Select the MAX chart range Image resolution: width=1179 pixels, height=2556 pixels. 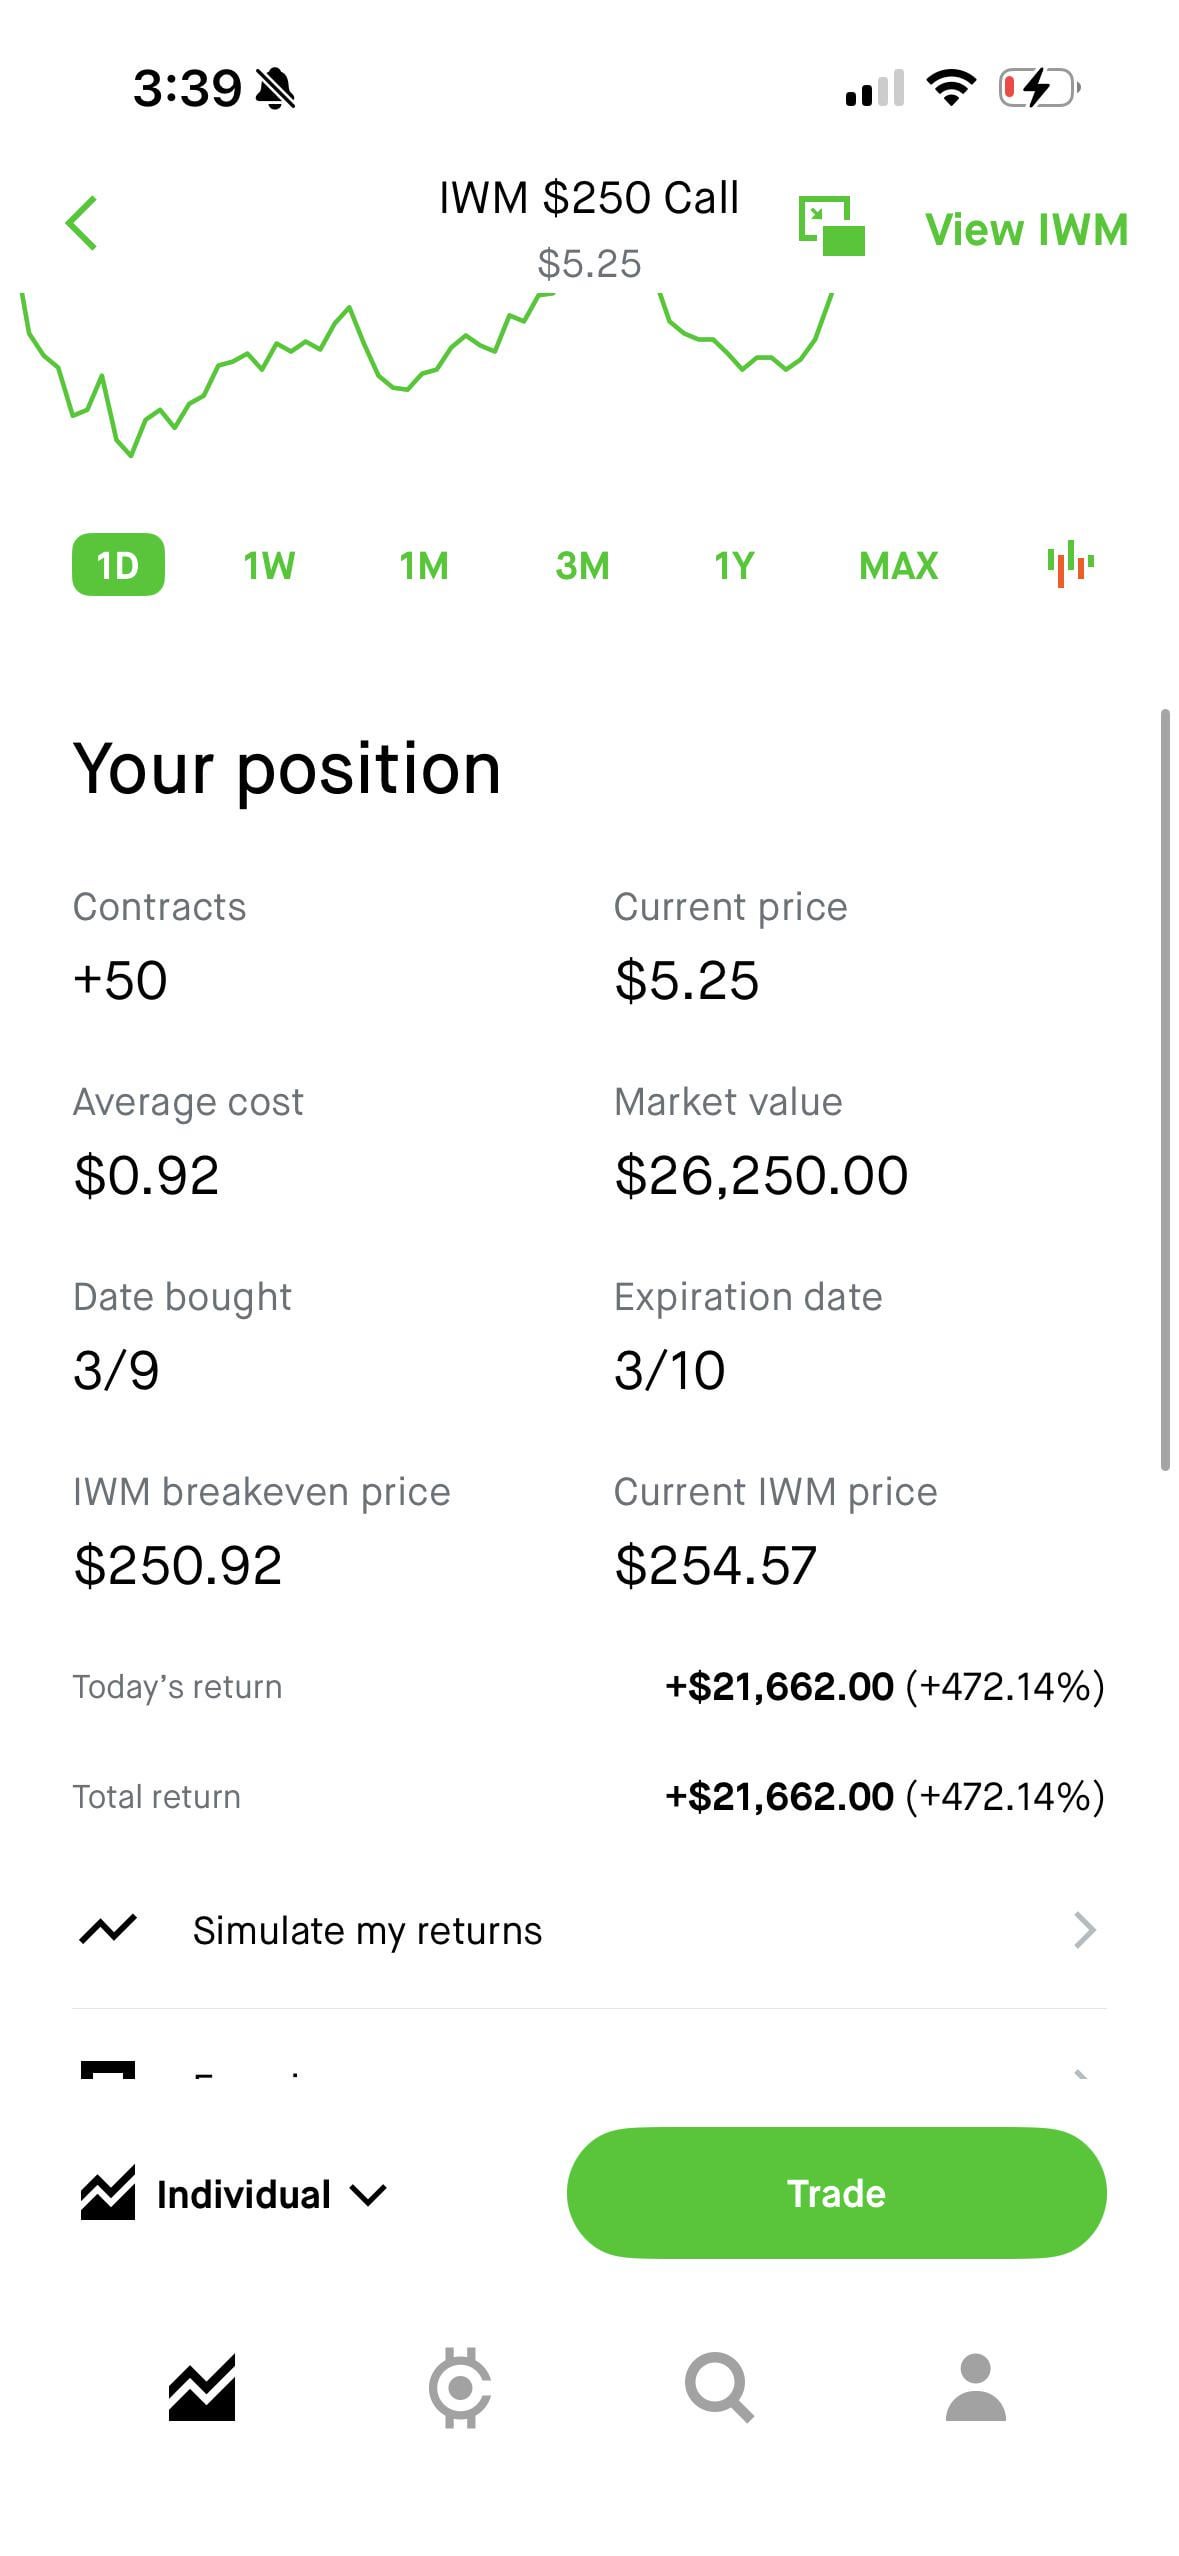[898, 566]
